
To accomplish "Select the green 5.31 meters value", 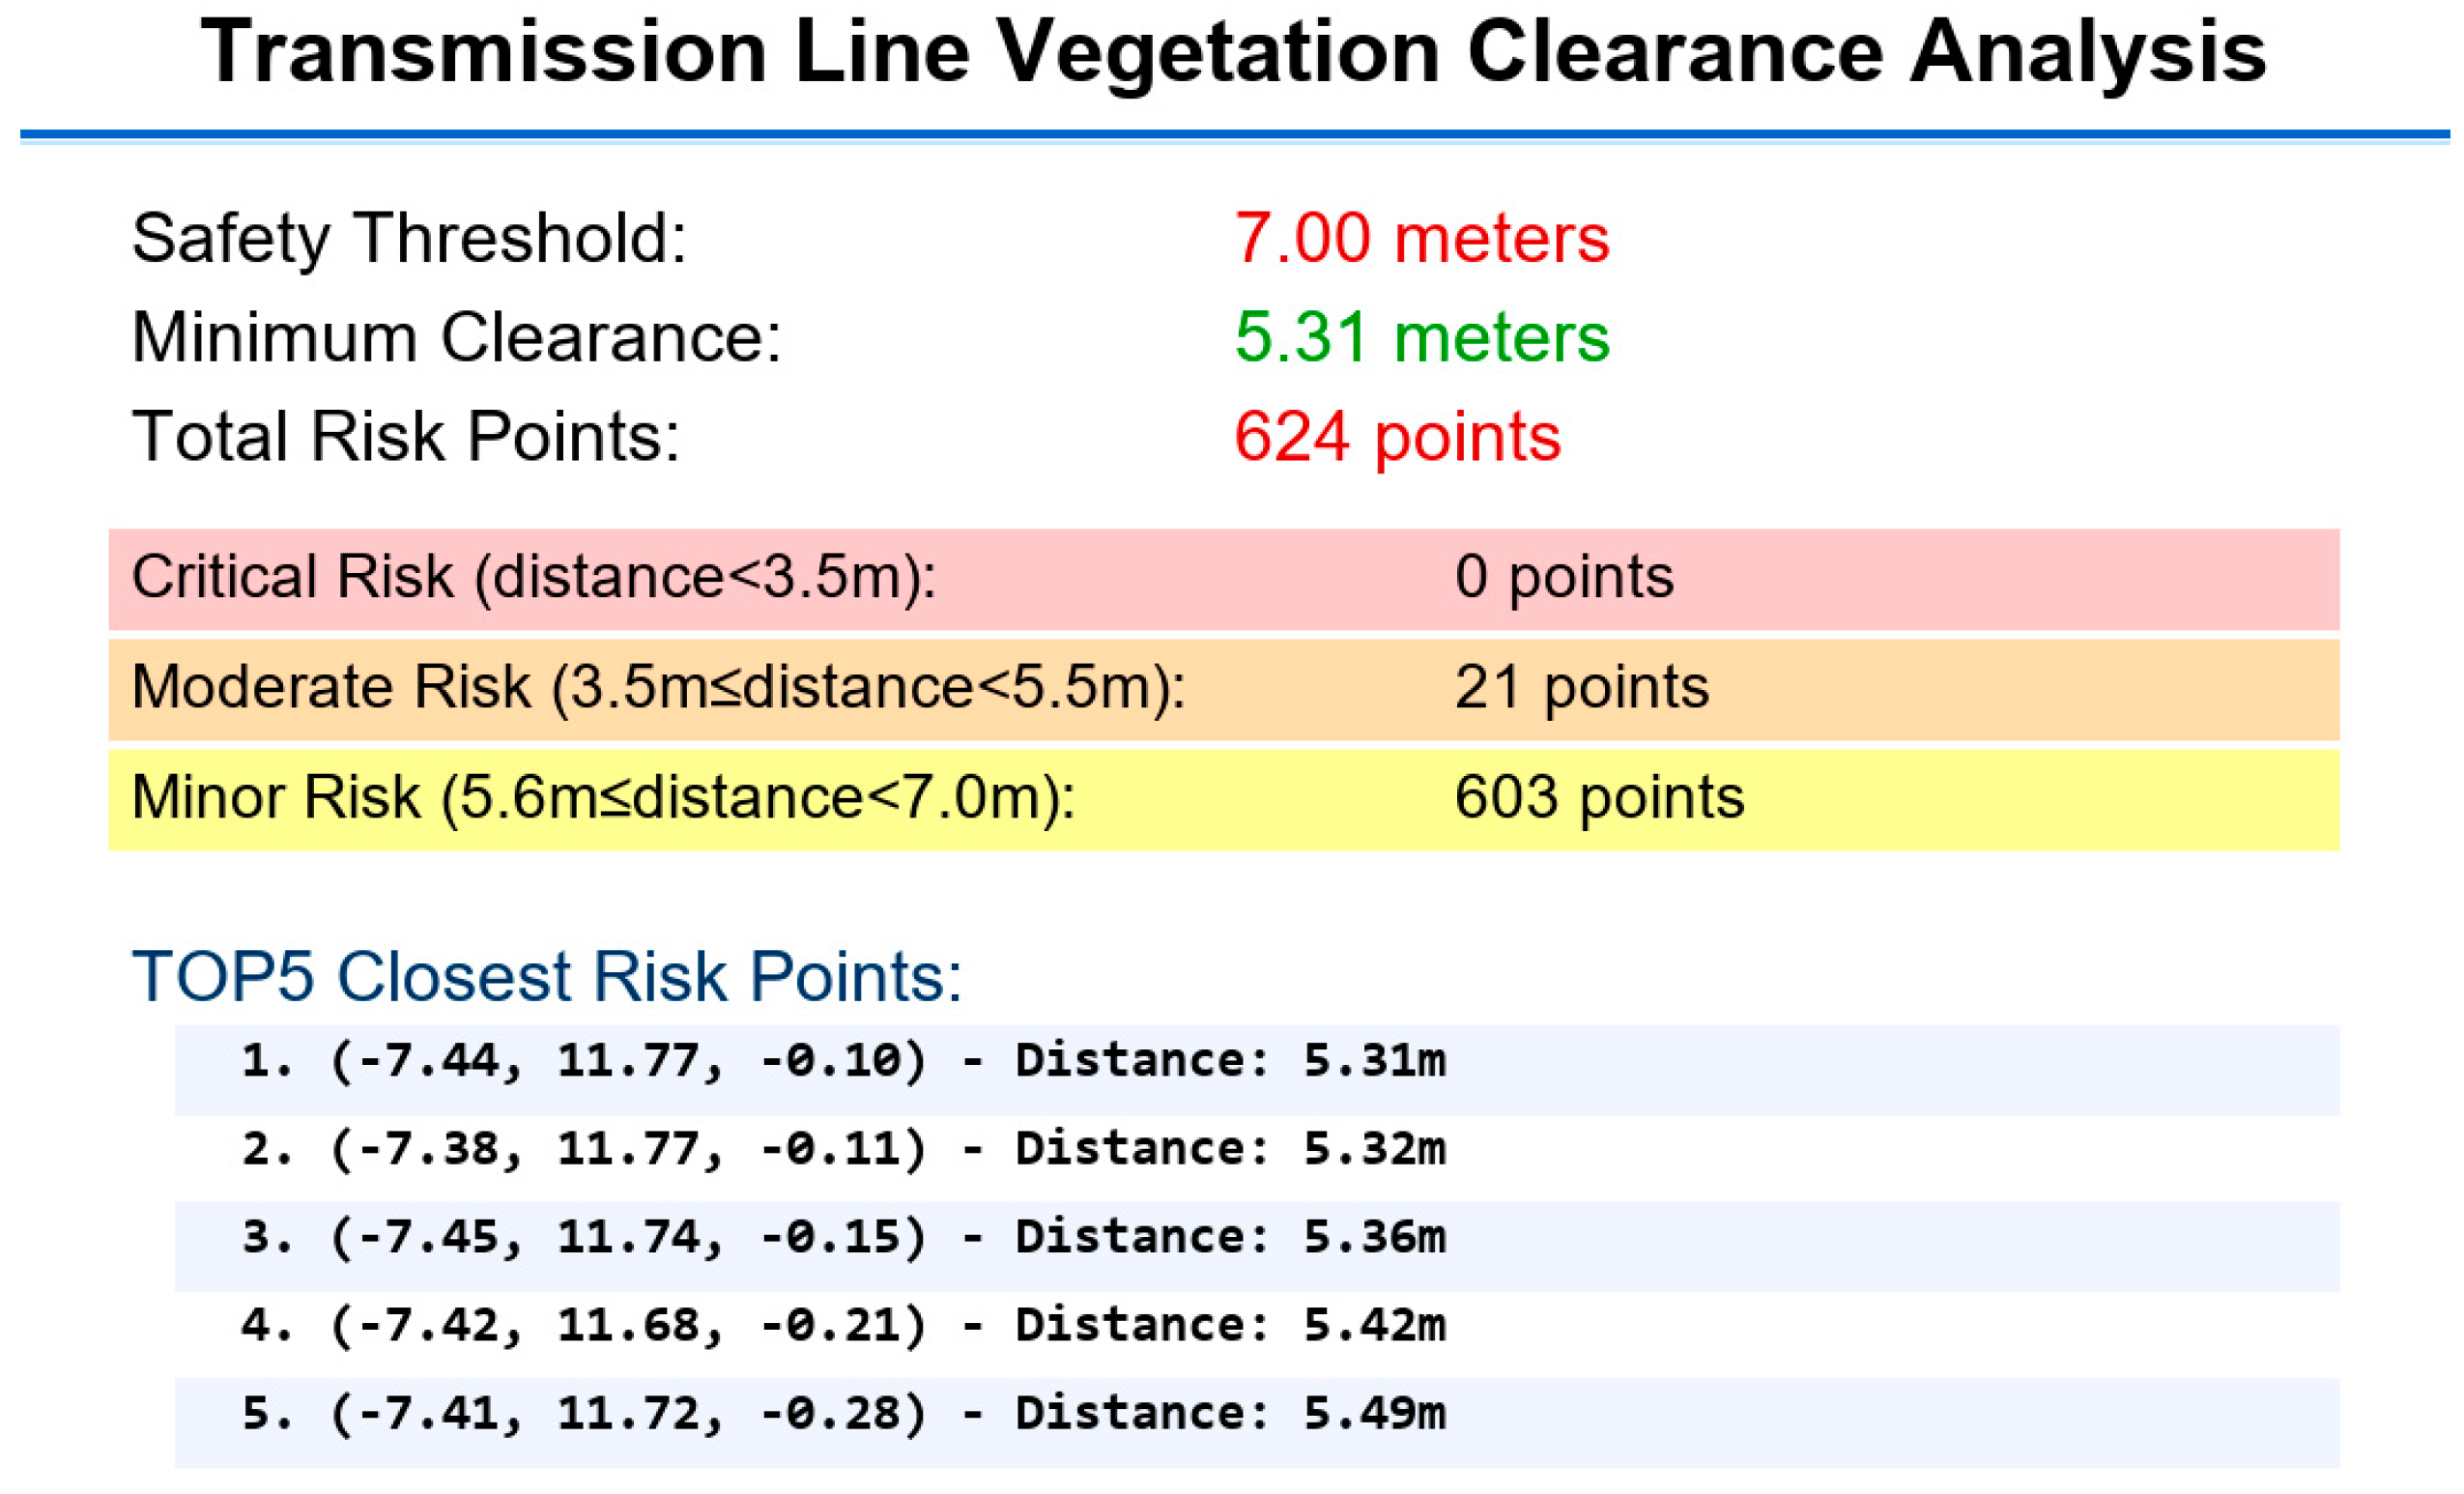I will point(1421,337).
